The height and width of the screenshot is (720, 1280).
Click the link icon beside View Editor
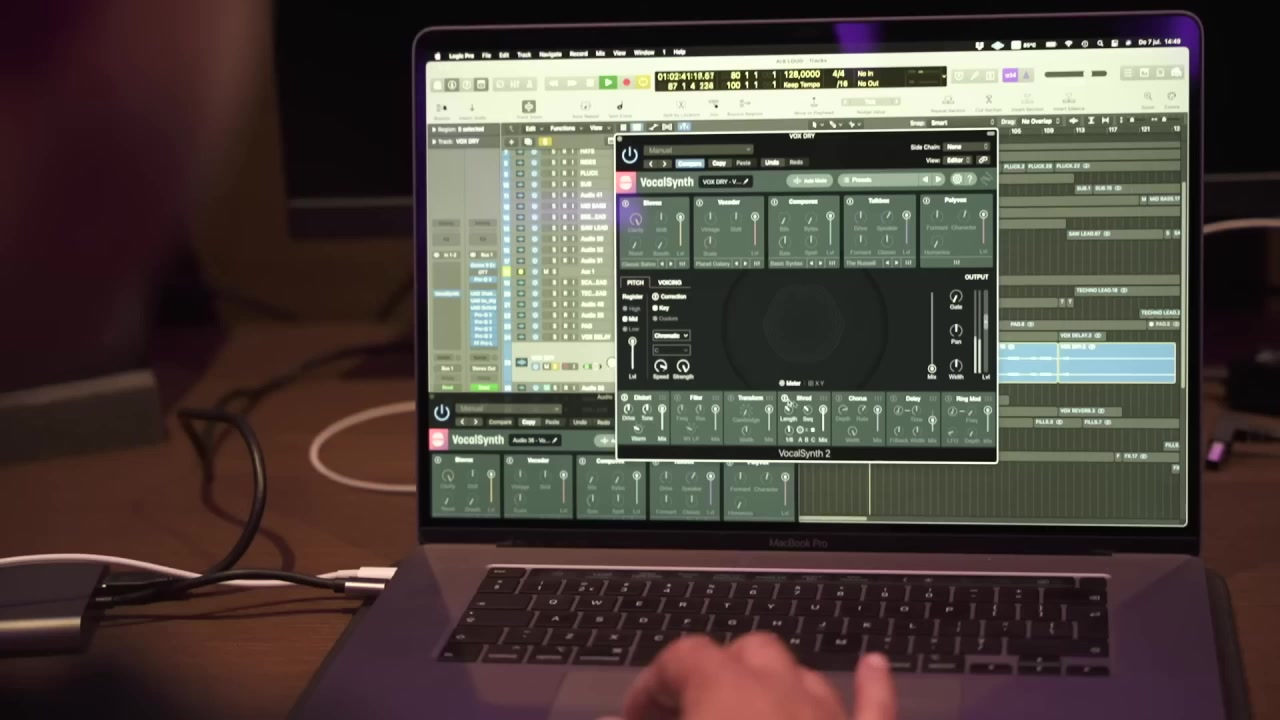[983, 160]
